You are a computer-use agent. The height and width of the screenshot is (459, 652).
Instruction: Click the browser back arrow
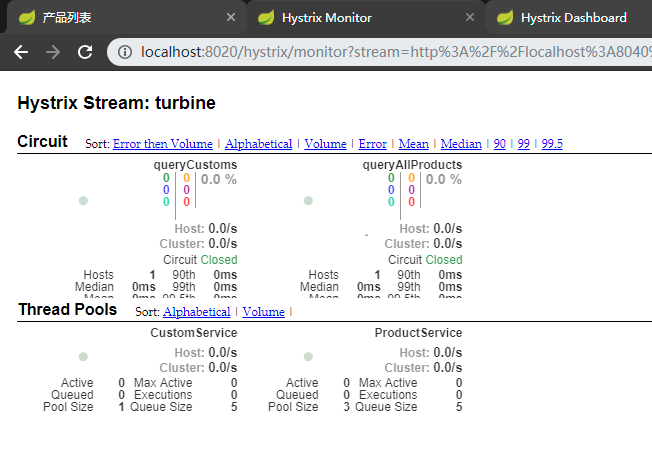[x=20, y=51]
